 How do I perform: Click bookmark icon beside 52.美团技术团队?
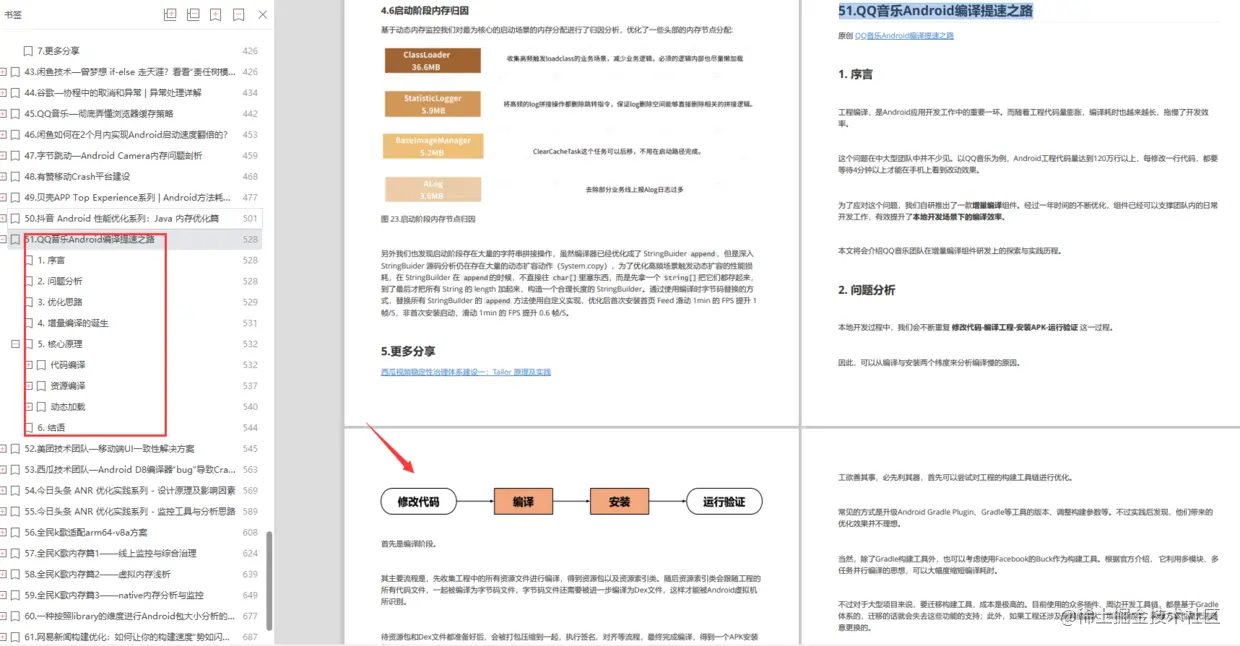[15, 449]
